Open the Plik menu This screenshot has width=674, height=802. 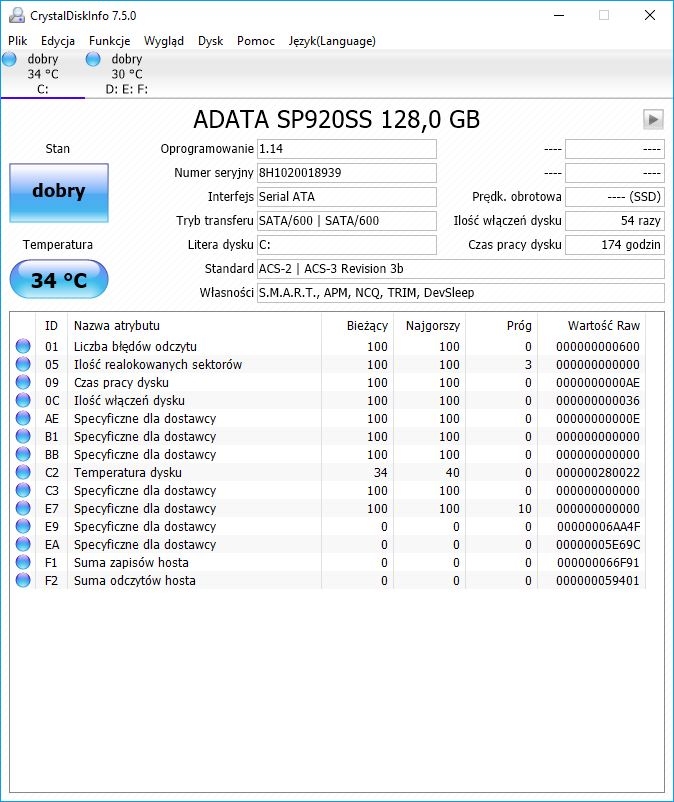pos(17,41)
